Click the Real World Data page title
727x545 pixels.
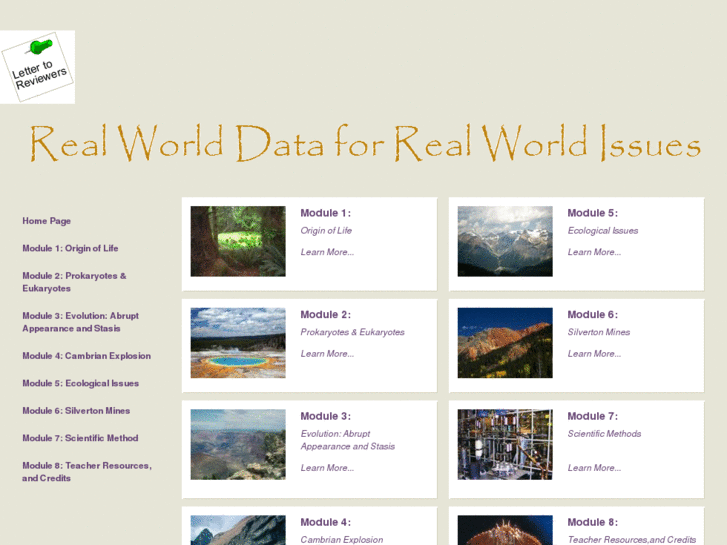point(365,143)
